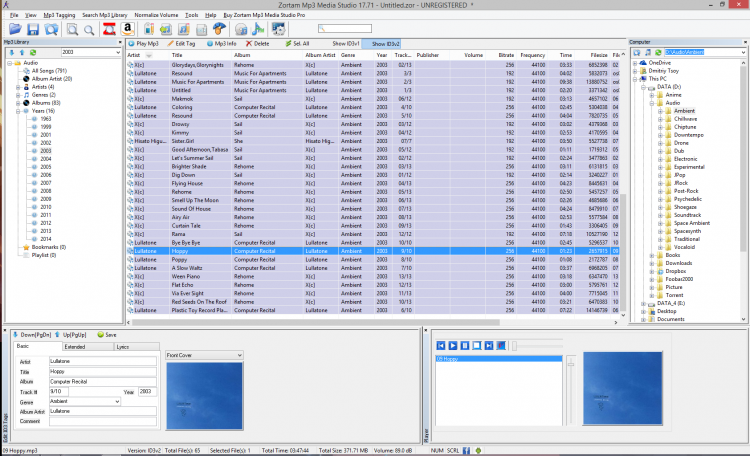Open the File menu
This screenshot has width=750, height=456.
coord(14,15)
